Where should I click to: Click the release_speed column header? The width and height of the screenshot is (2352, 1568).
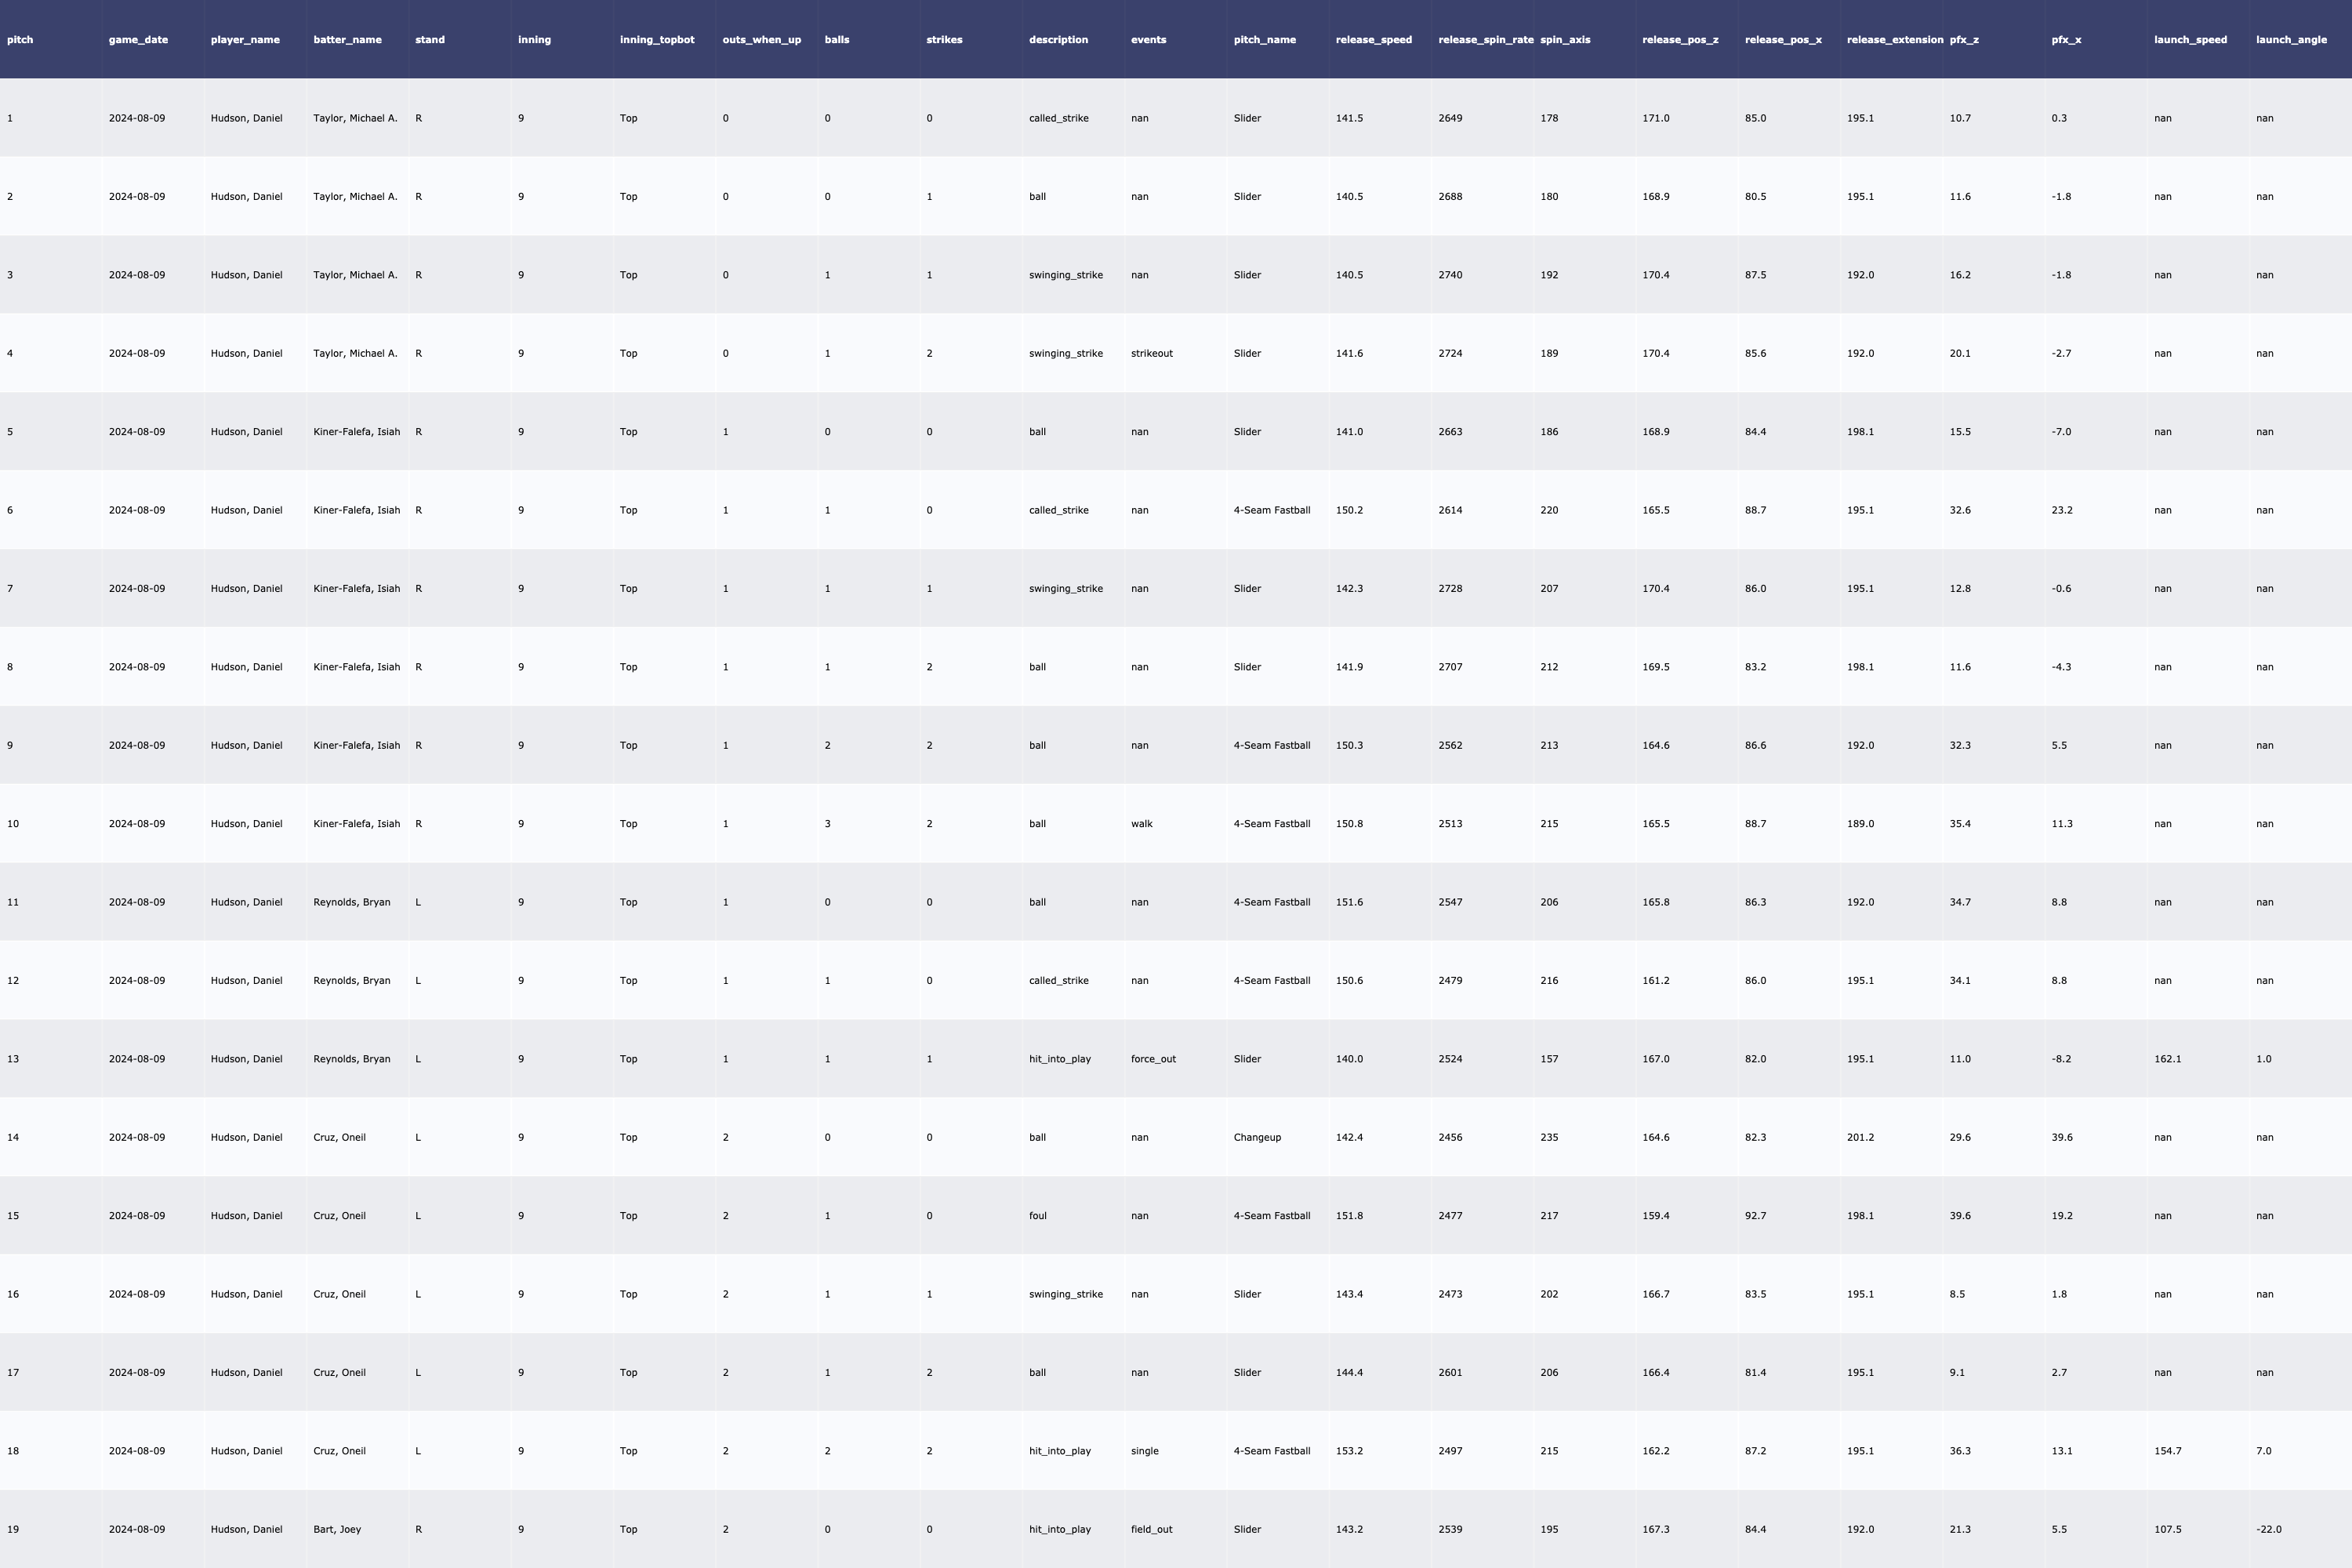(x=1373, y=40)
